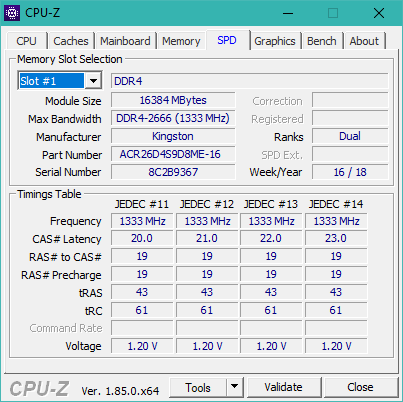Click the 23.0 CAS# Latency value
403x402 pixels.
[x=336, y=238]
